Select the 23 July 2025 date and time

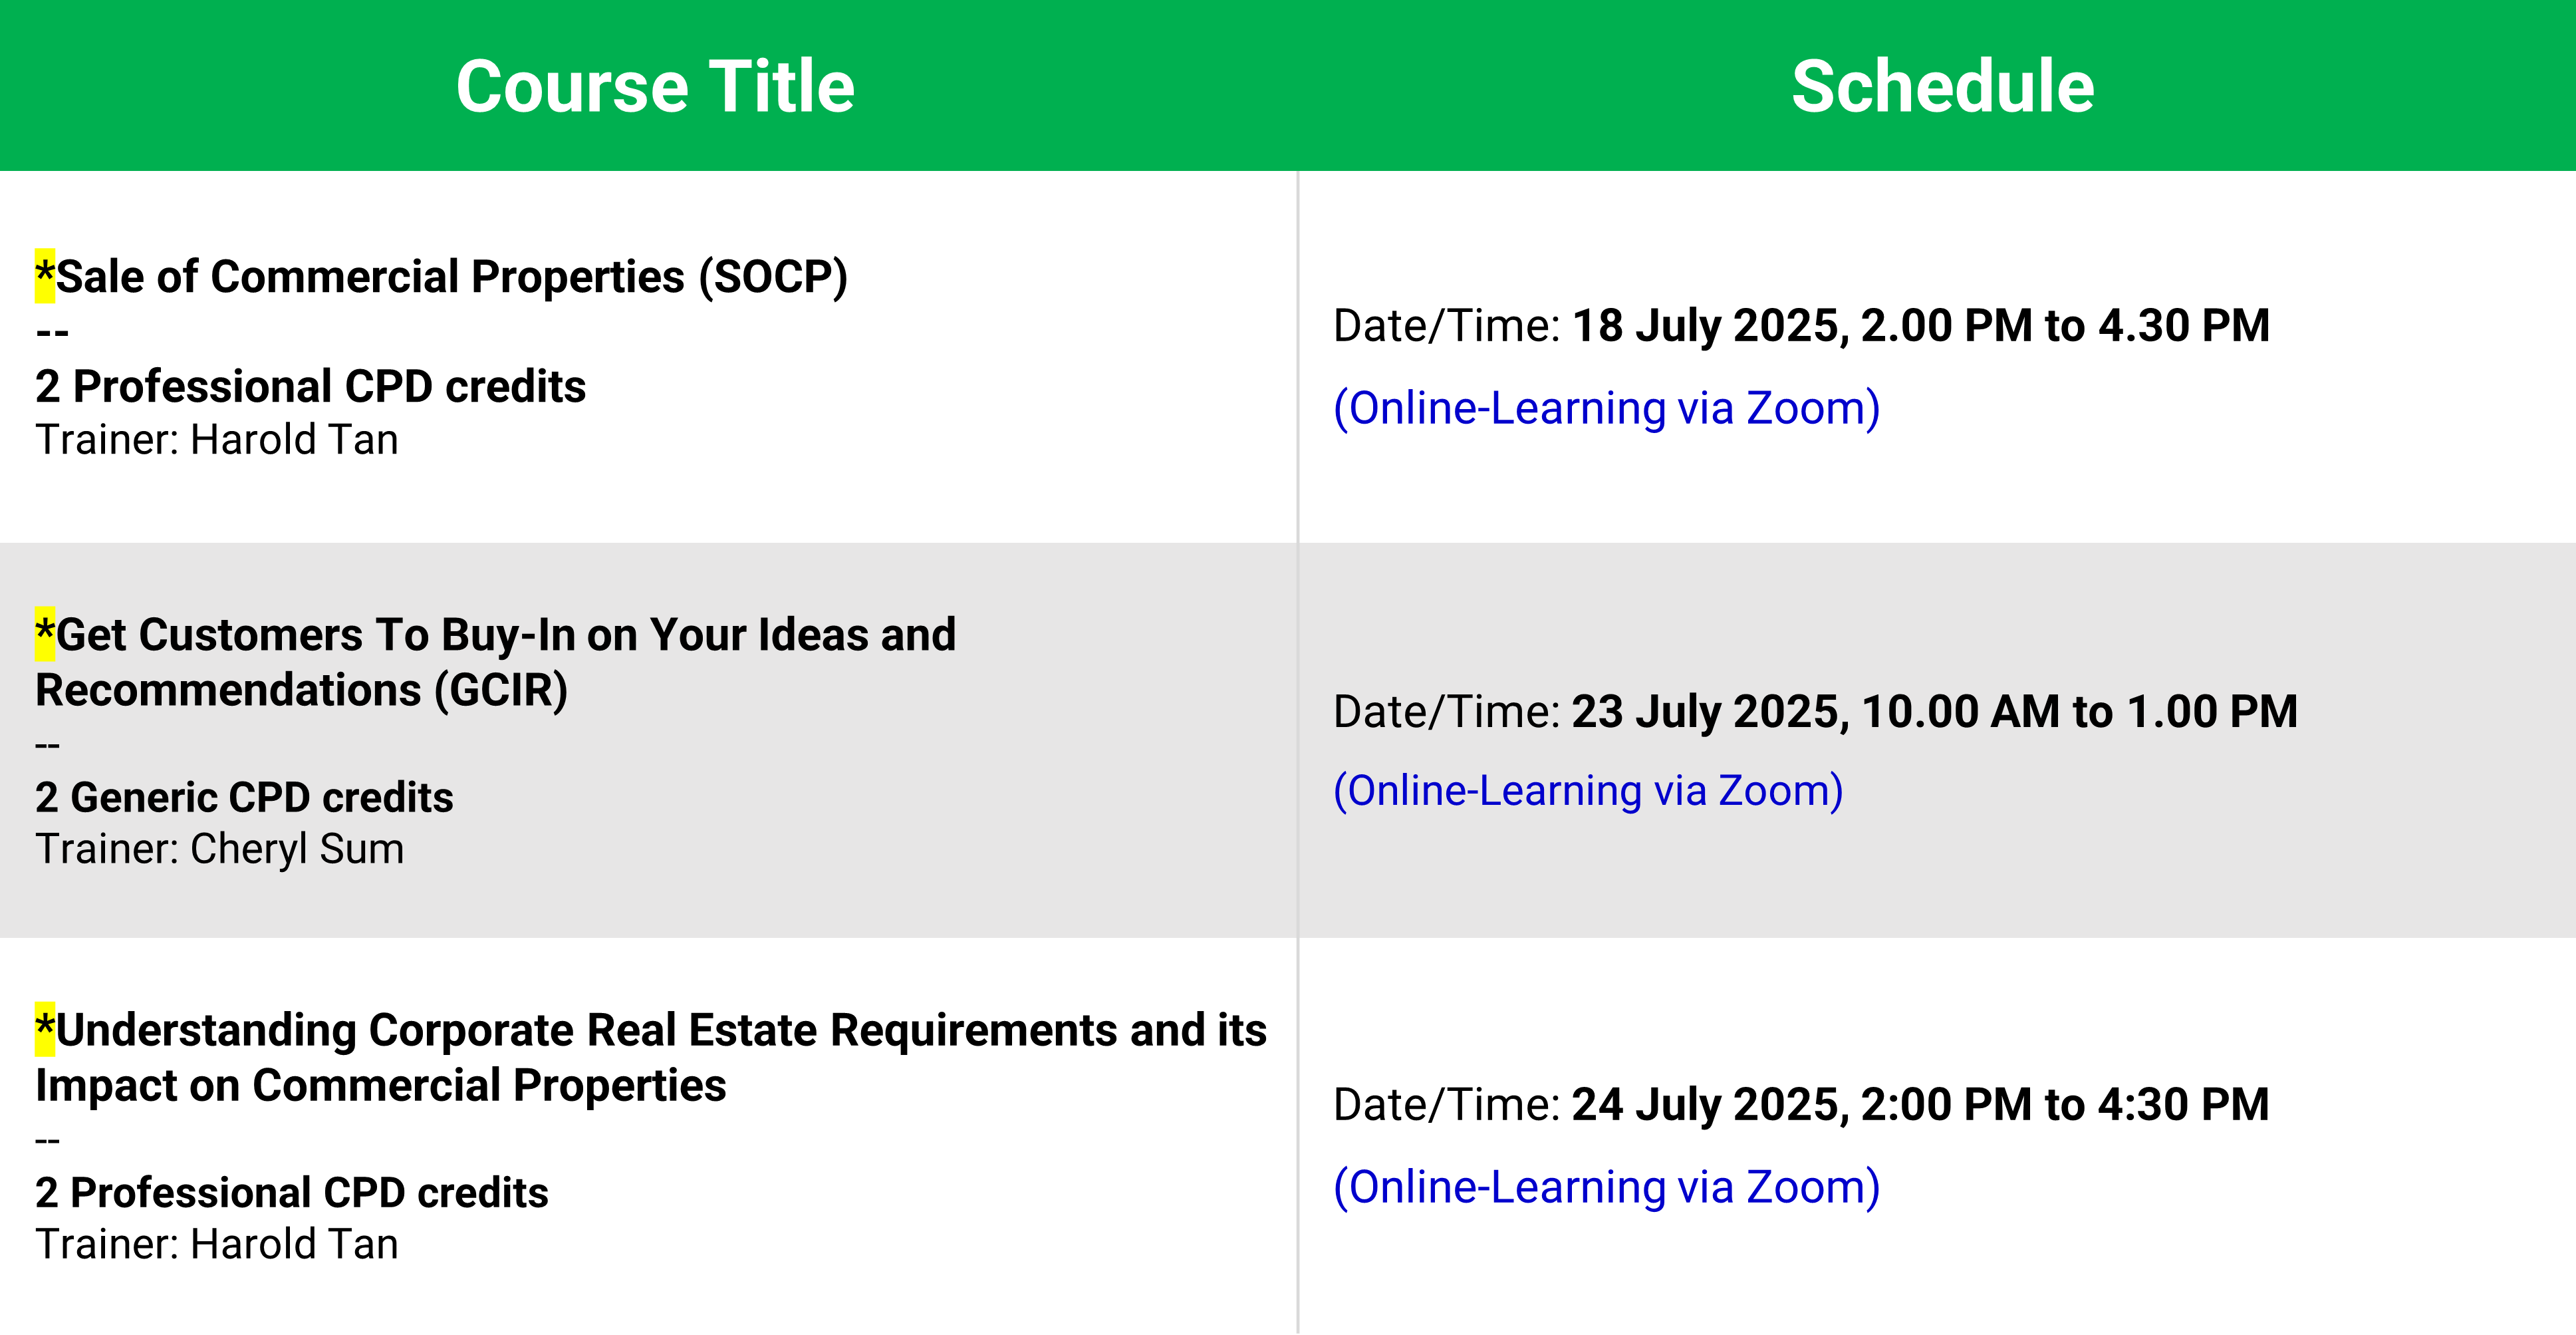tap(1934, 712)
